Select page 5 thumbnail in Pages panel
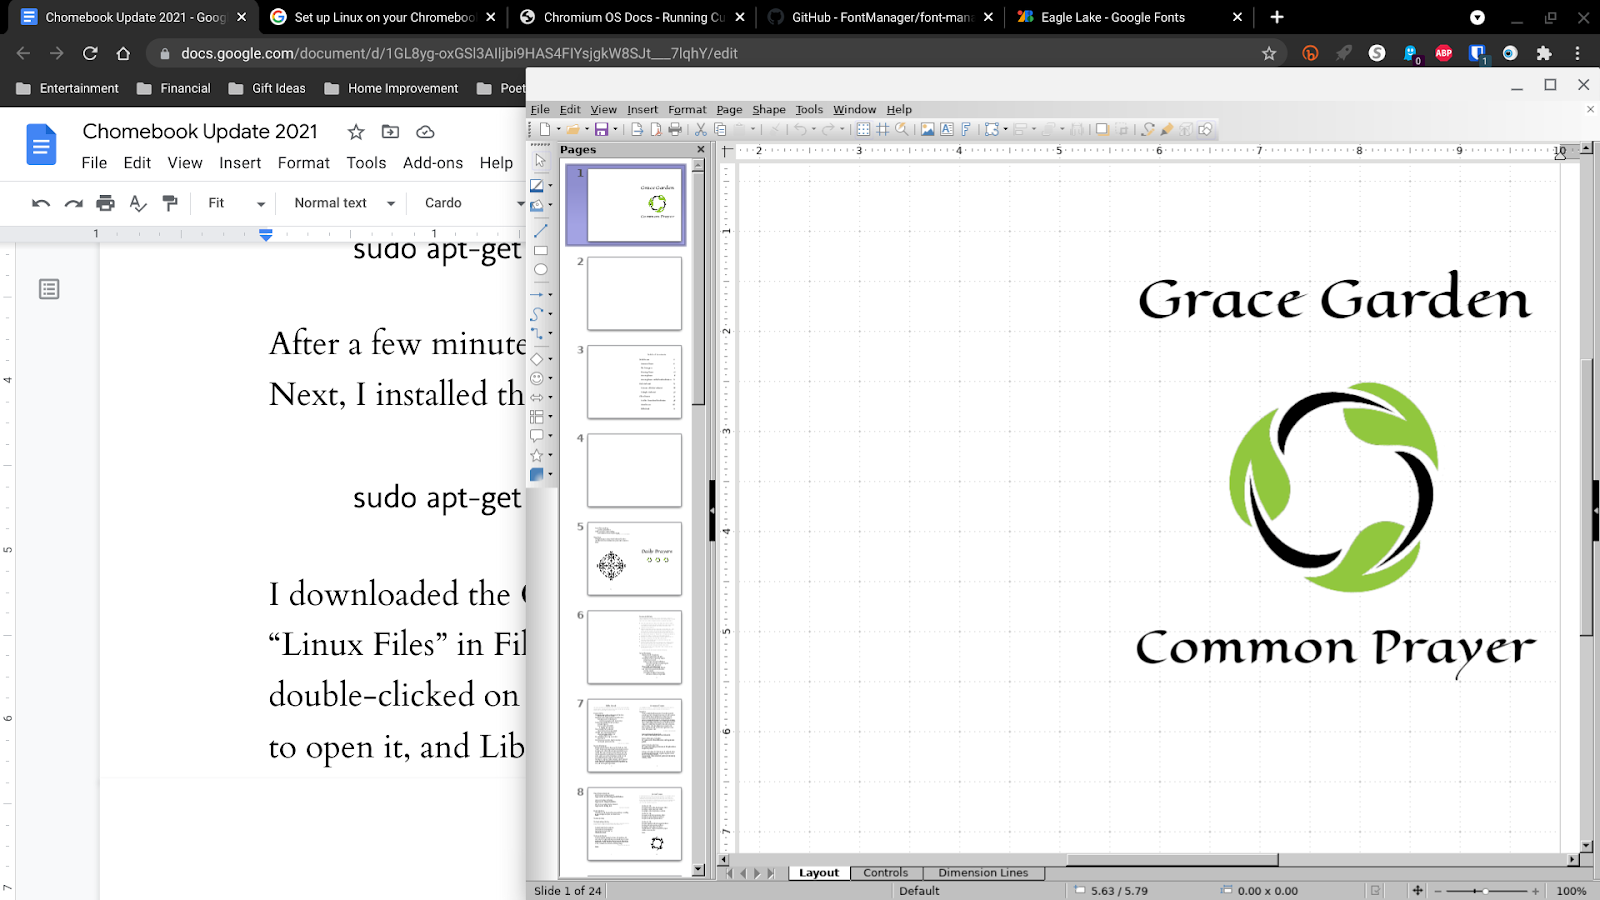This screenshot has width=1600, height=900. [x=634, y=559]
